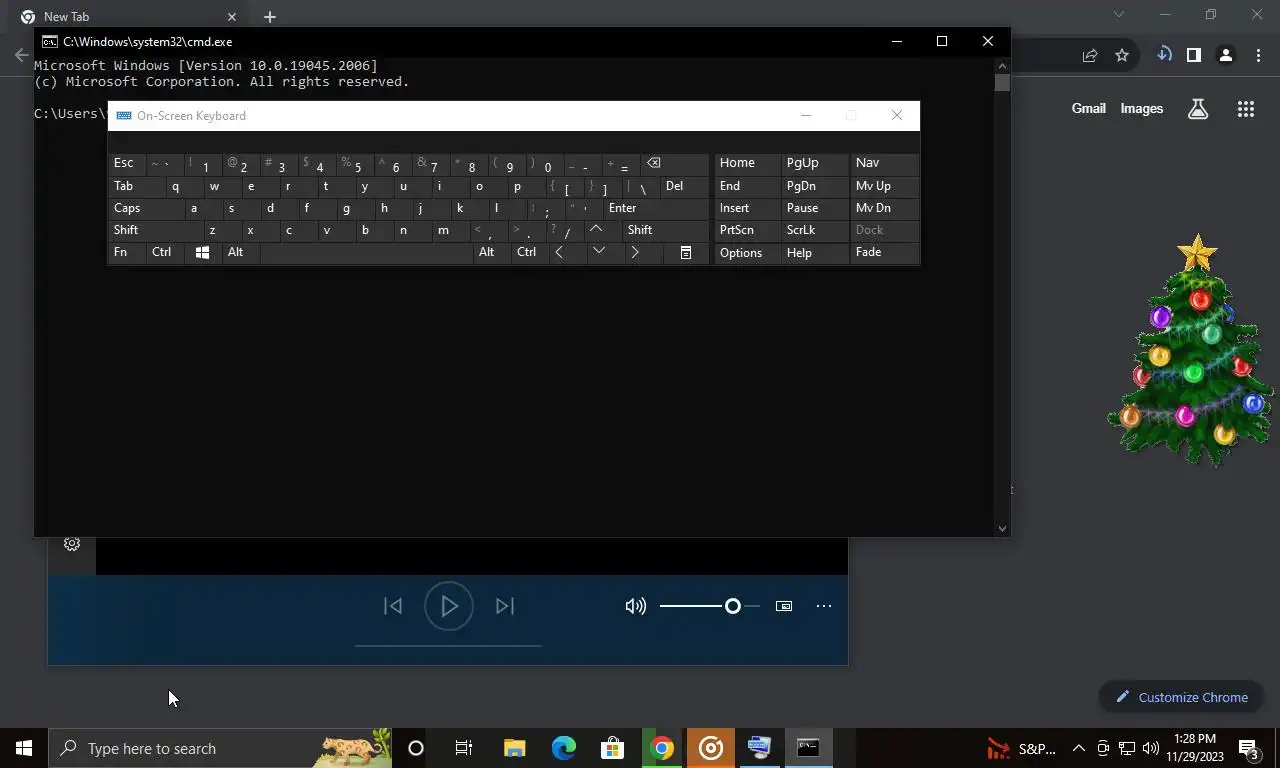Hit the up arrow key on On-Screen Keyboard
The width and height of the screenshot is (1280, 768).
[x=597, y=230]
